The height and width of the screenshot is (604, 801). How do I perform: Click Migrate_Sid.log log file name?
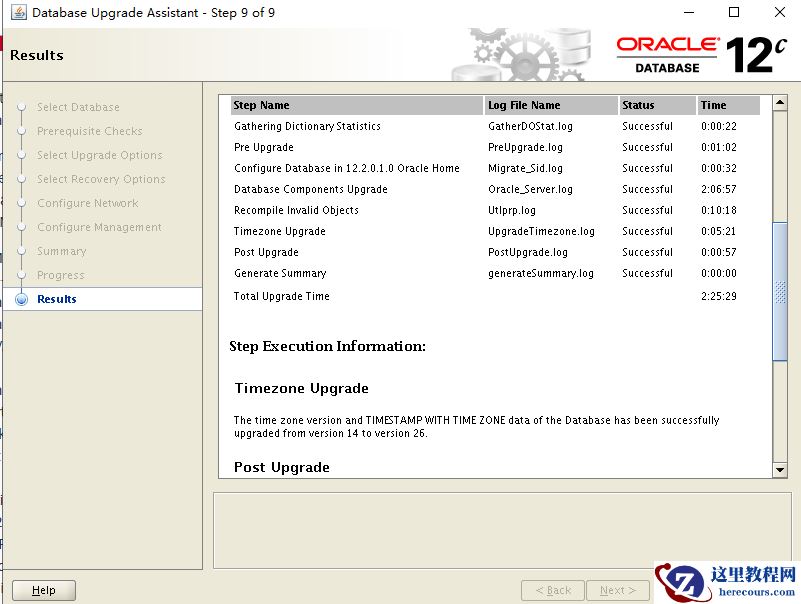(x=525, y=168)
